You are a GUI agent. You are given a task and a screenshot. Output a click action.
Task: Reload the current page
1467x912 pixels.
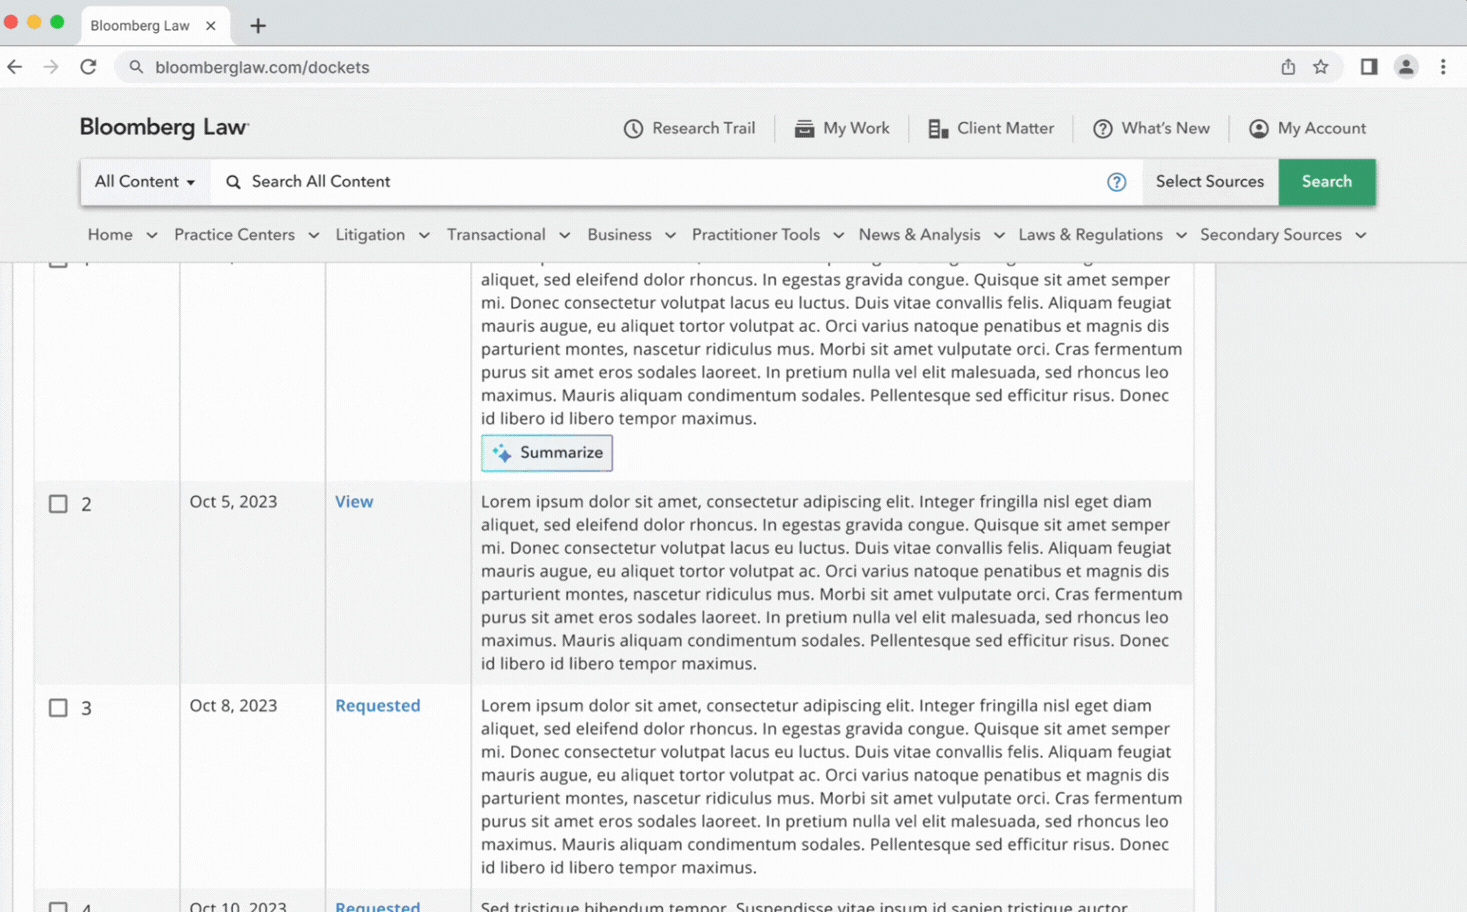(x=88, y=67)
